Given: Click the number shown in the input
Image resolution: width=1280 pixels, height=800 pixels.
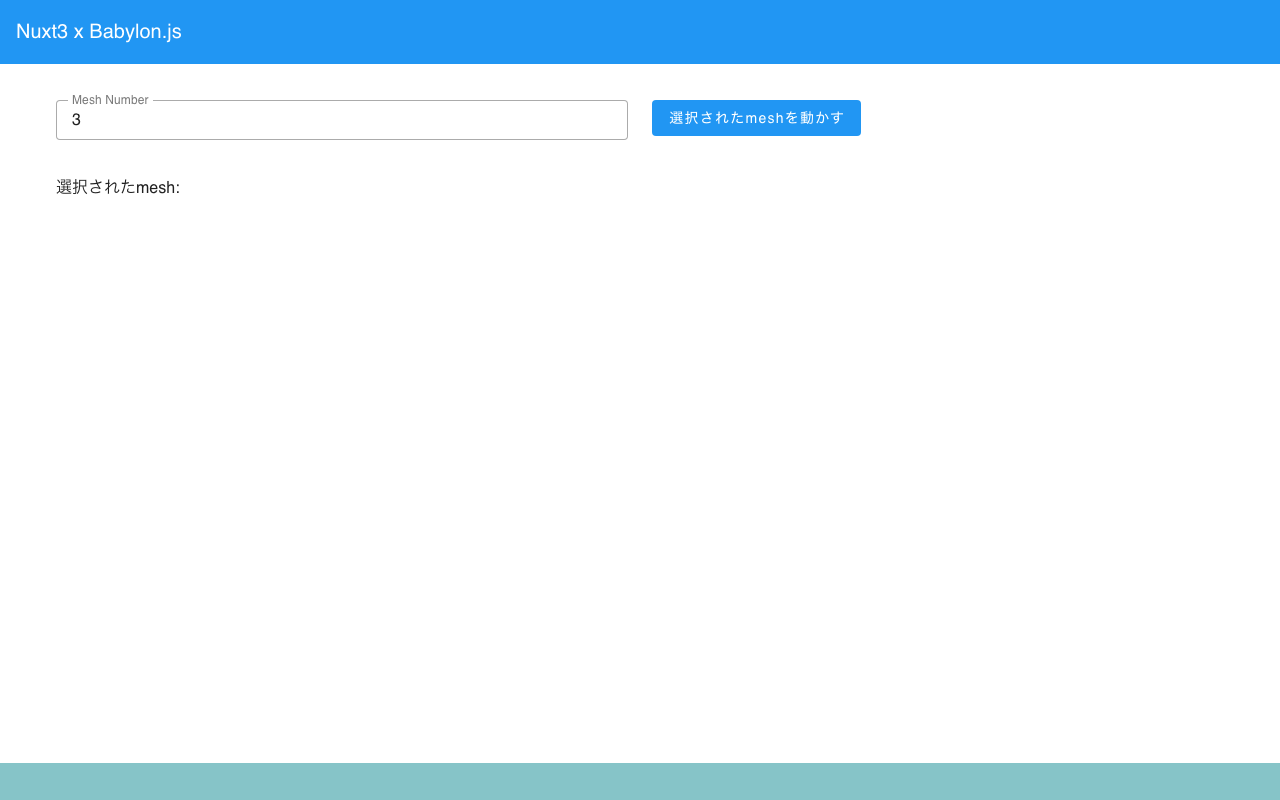Looking at the screenshot, I should pos(77,119).
